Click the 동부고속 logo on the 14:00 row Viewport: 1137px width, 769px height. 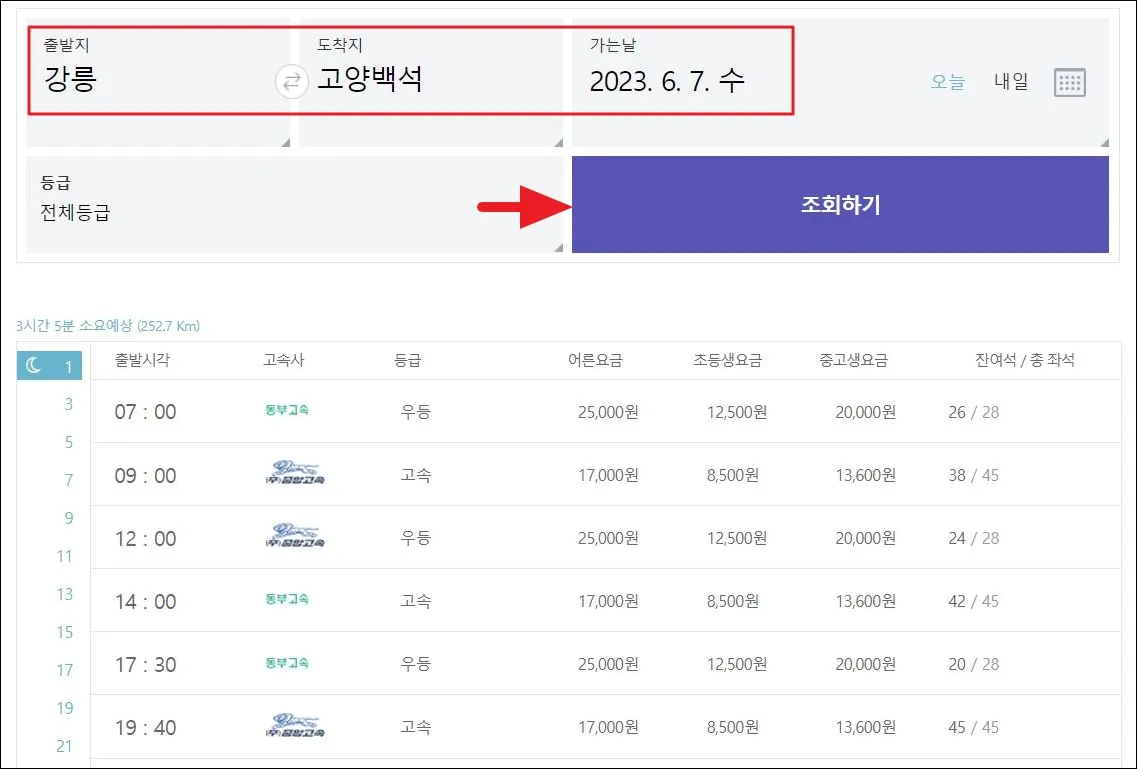pos(287,600)
